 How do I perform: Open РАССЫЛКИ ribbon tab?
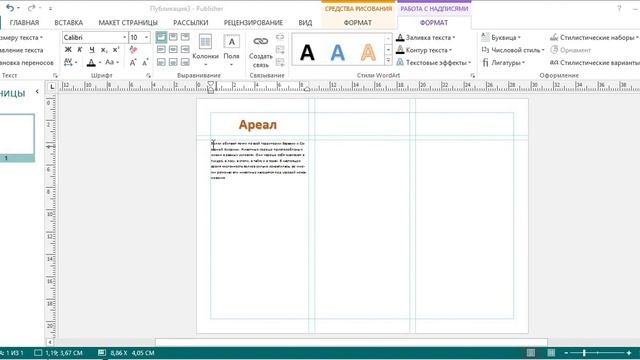(x=191, y=23)
